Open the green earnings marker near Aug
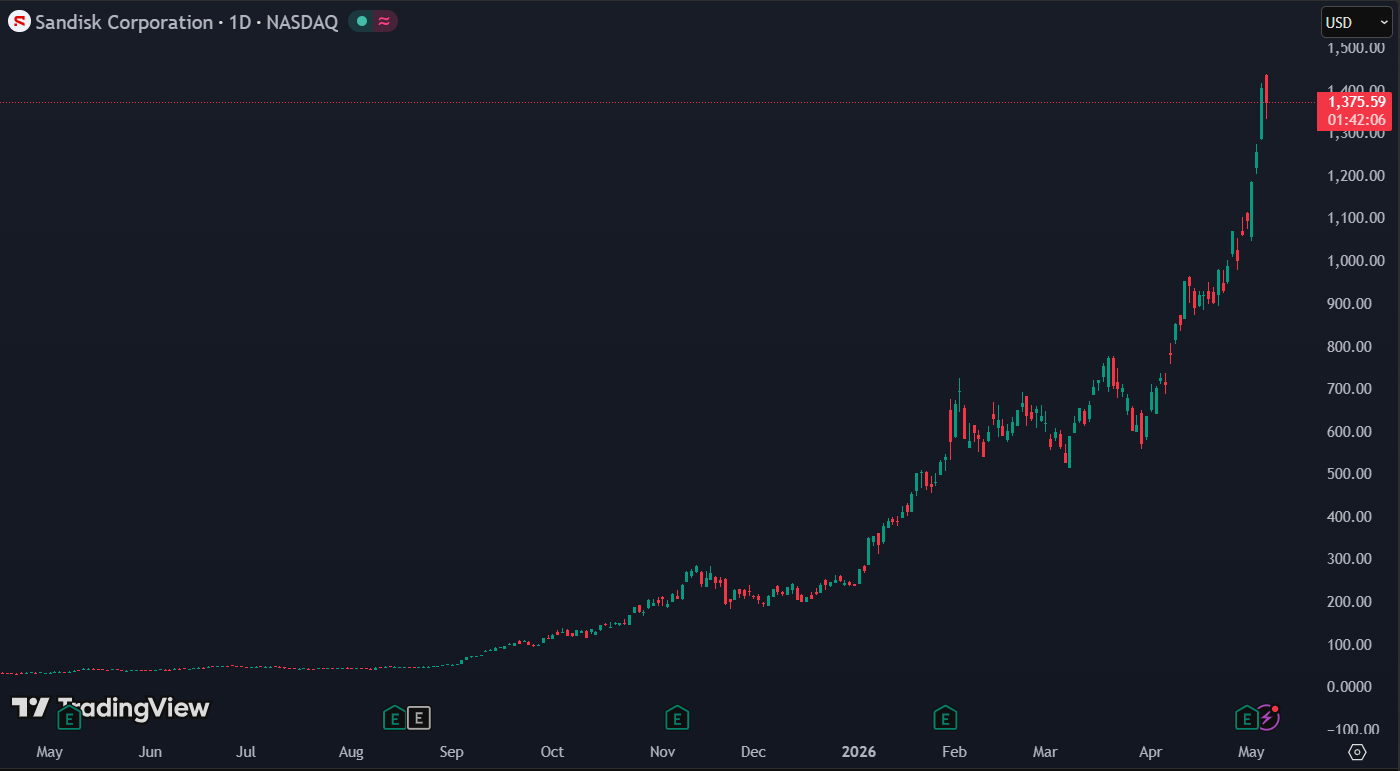This screenshot has height=771, width=1400. click(395, 717)
